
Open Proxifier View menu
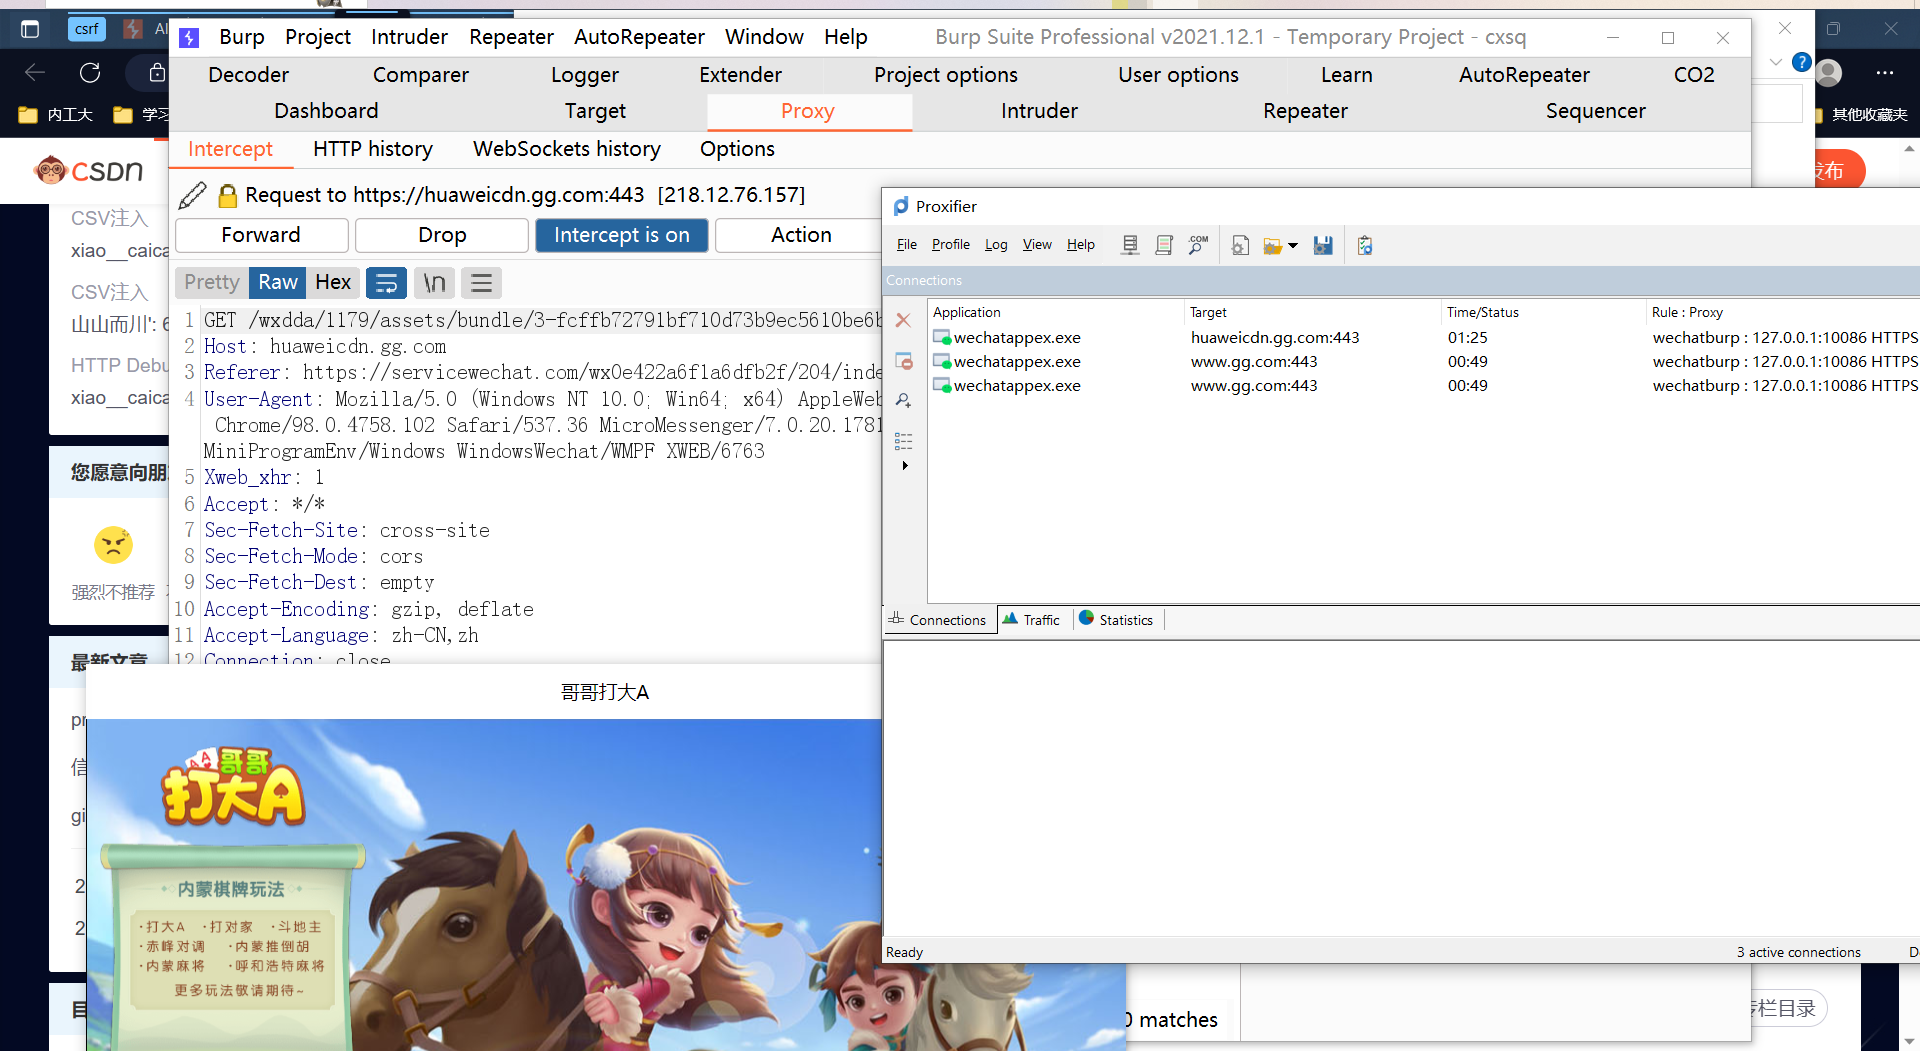(x=1037, y=245)
